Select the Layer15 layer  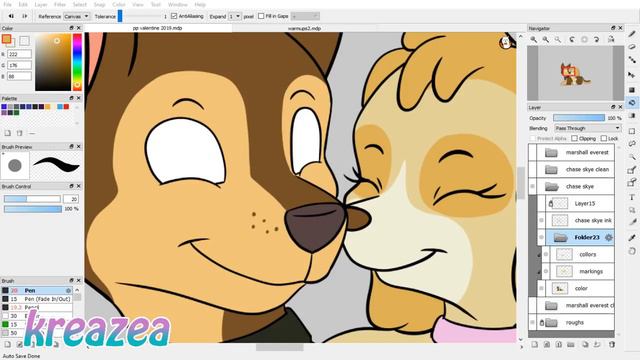click(x=580, y=203)
